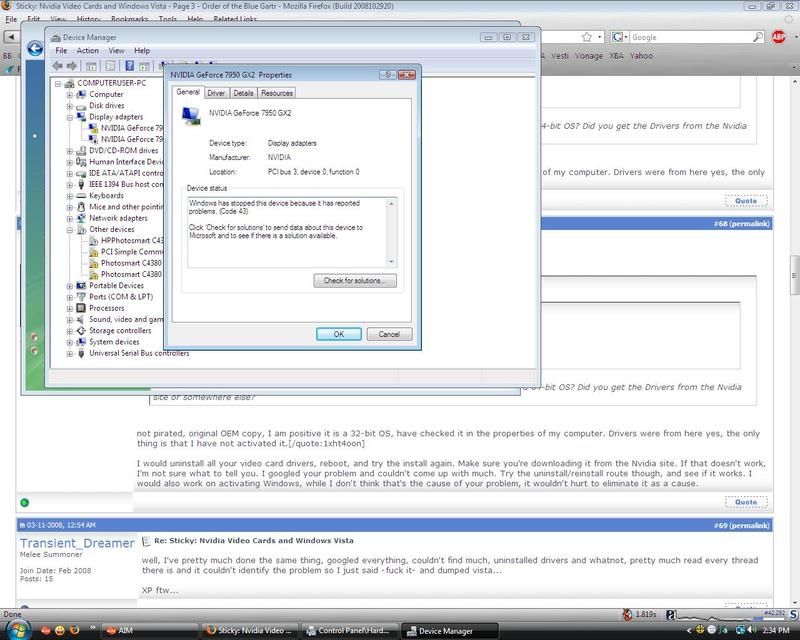The image size is (800, 640).
Task: Click the red ABP Adblock Plus icon
Action: pos(779,37)
